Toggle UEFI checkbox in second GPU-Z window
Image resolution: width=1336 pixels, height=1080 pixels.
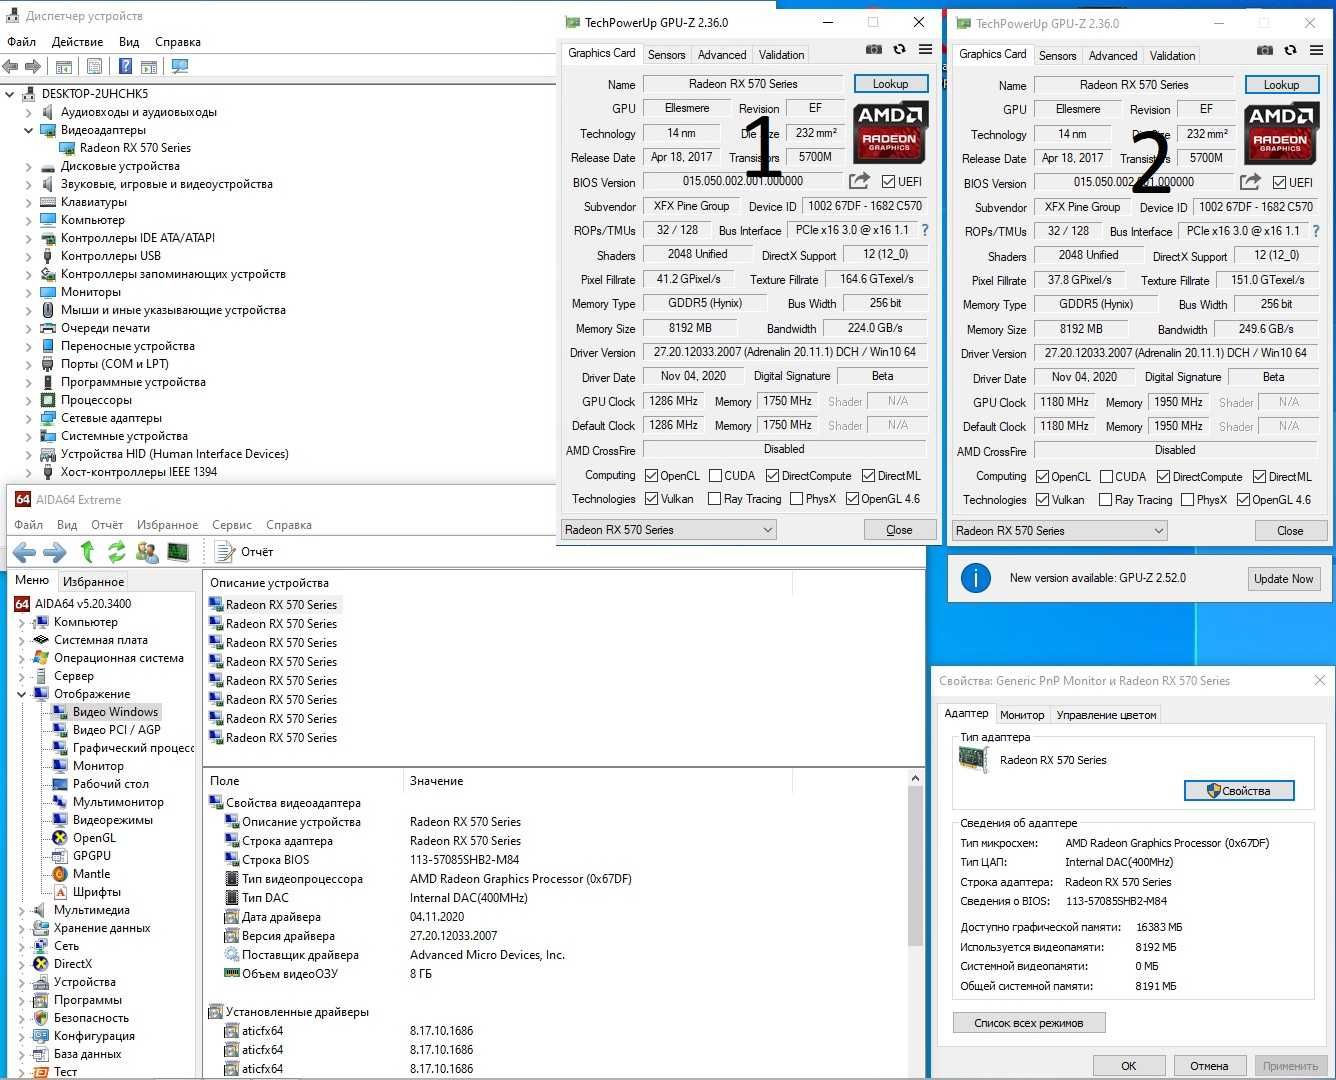point(1279,183)
